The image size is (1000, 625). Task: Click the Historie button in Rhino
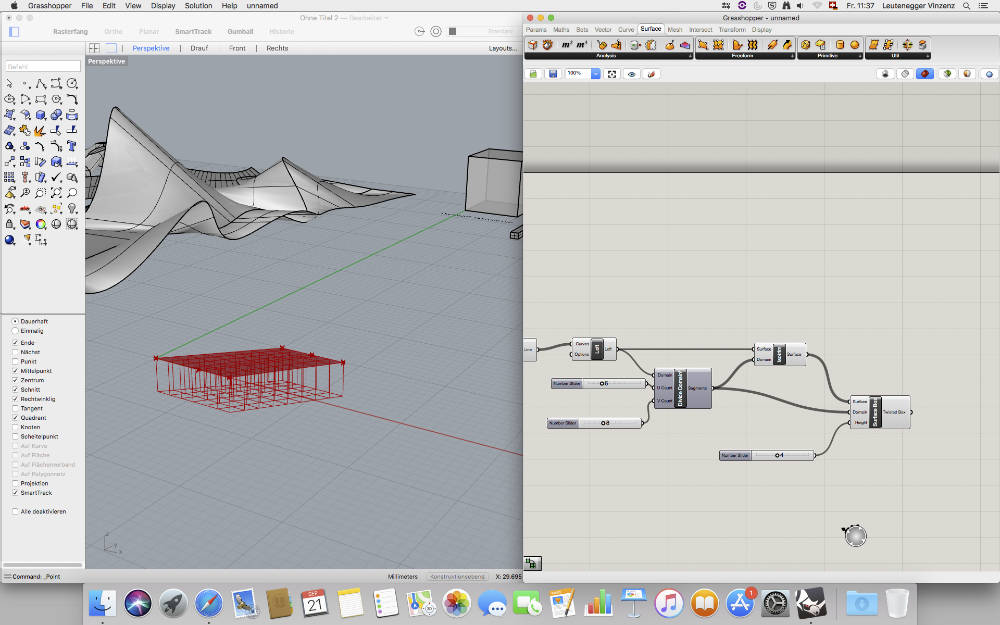click(x=281, y=31)
